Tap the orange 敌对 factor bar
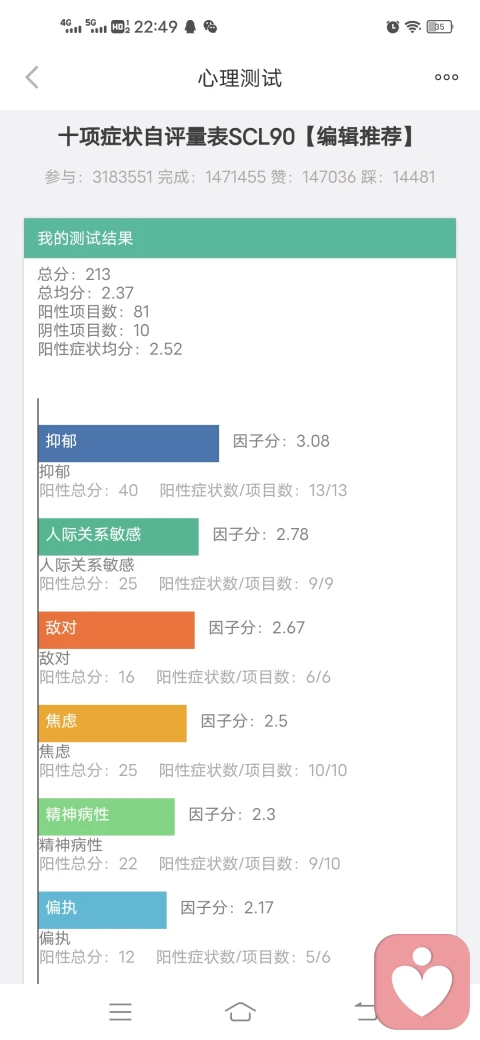The height and width of the screenshot is (1040, 480). (x=117, y=630)
